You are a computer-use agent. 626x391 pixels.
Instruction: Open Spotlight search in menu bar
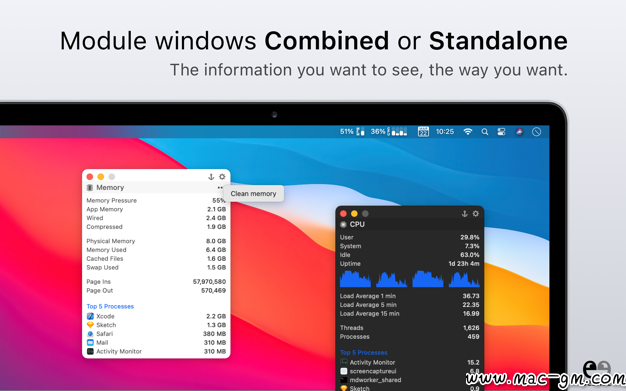(485, 131)
